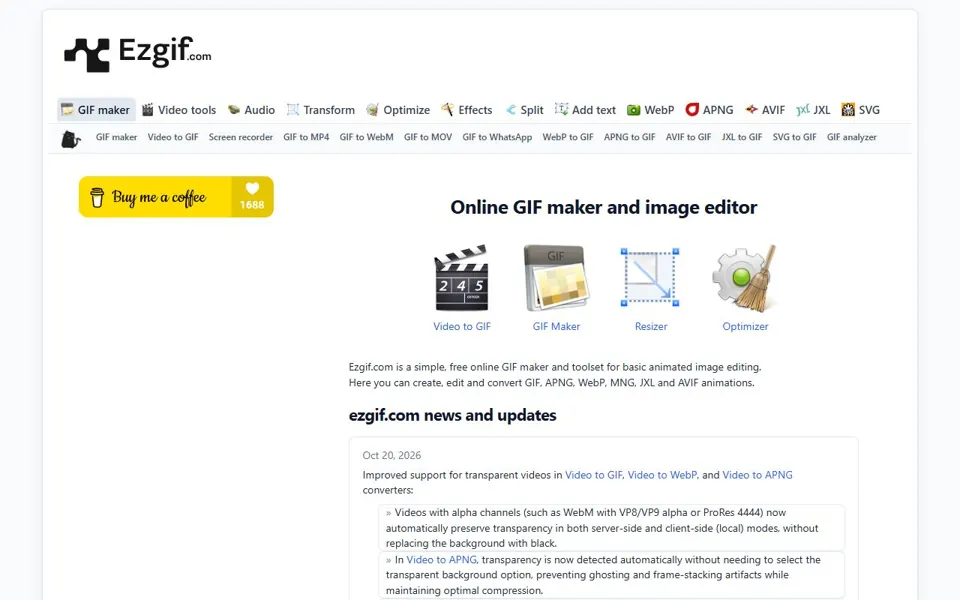
Task: Open SVG to GIF converter
Action: [794, 137]
